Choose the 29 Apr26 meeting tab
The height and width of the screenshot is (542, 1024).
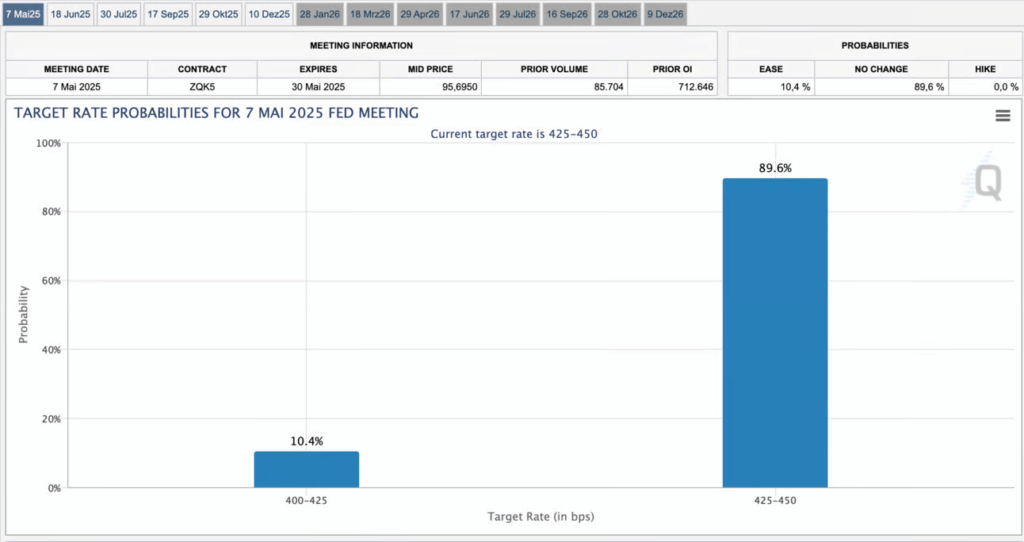coord(420,14)
